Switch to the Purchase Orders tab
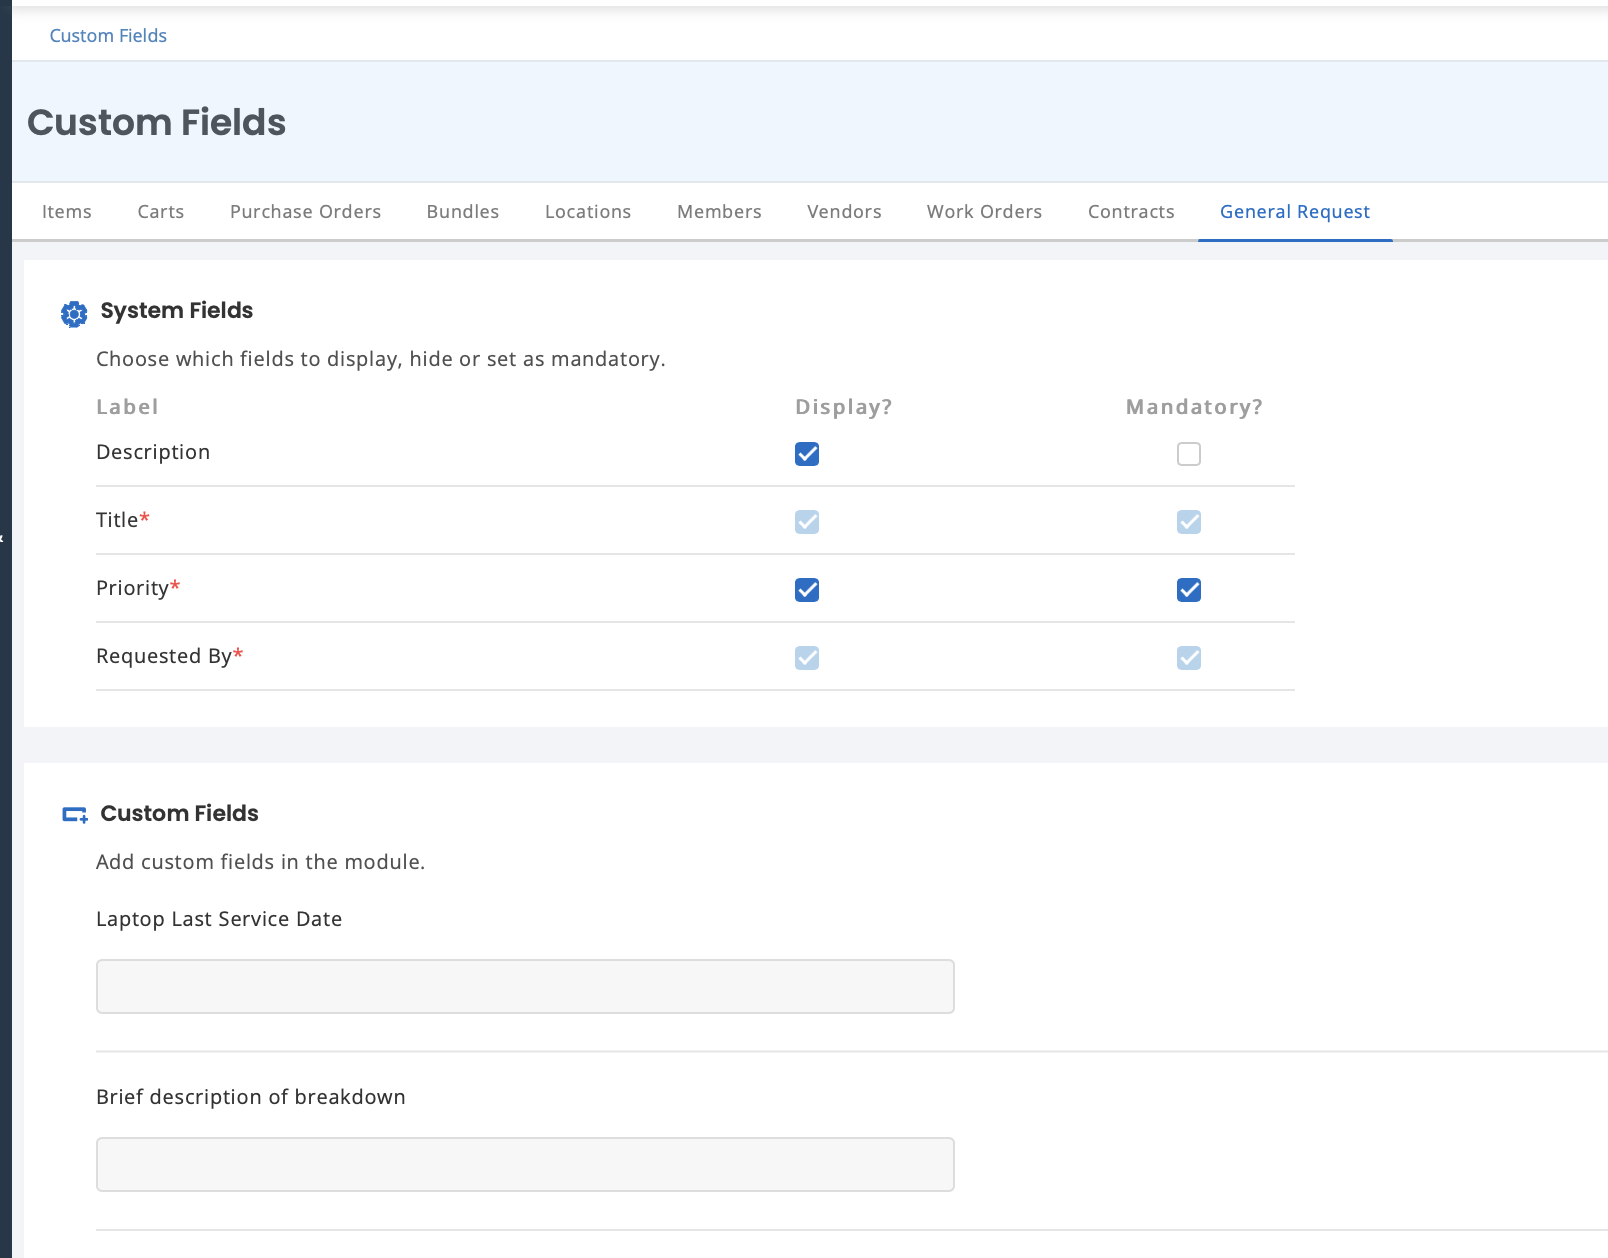The width and height of the screenshot is (1608, 1258). pyautogui.click(x=304, y=211)
